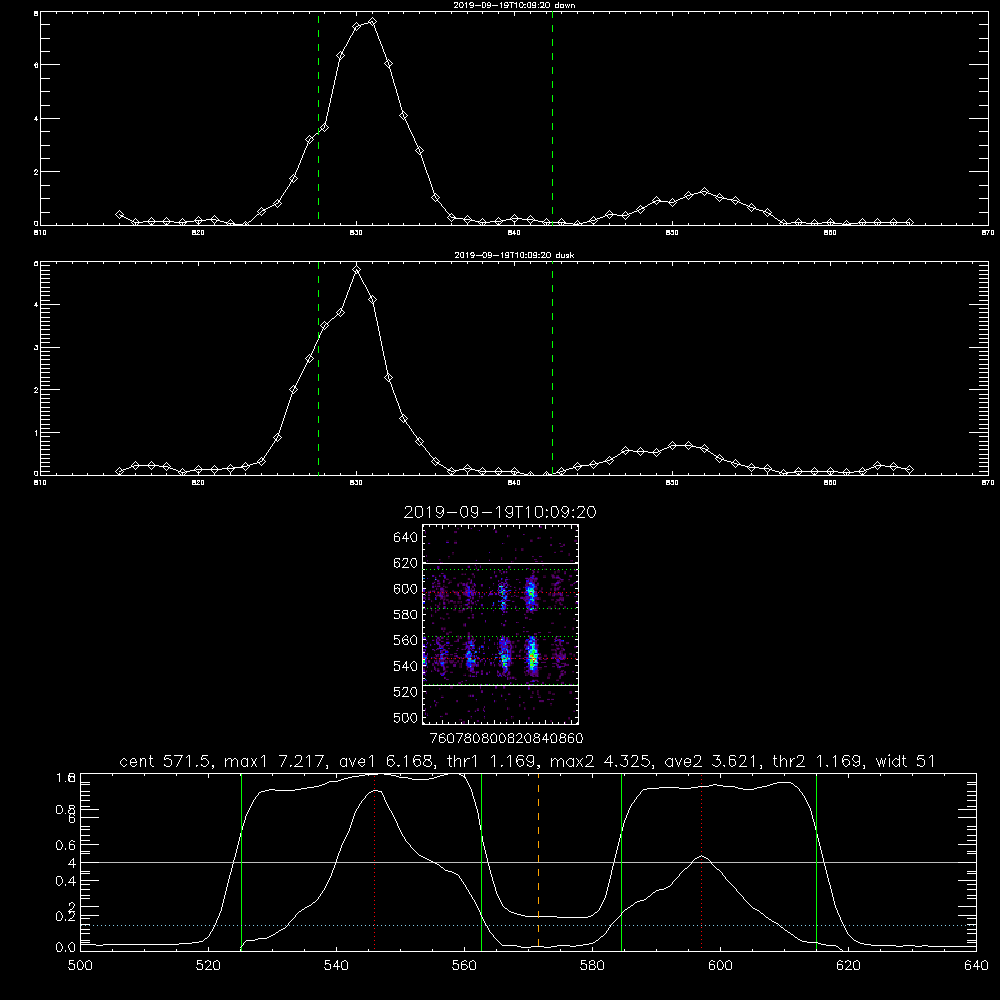Click the '540' x-axis label of the bottom plot

(336, 966)
